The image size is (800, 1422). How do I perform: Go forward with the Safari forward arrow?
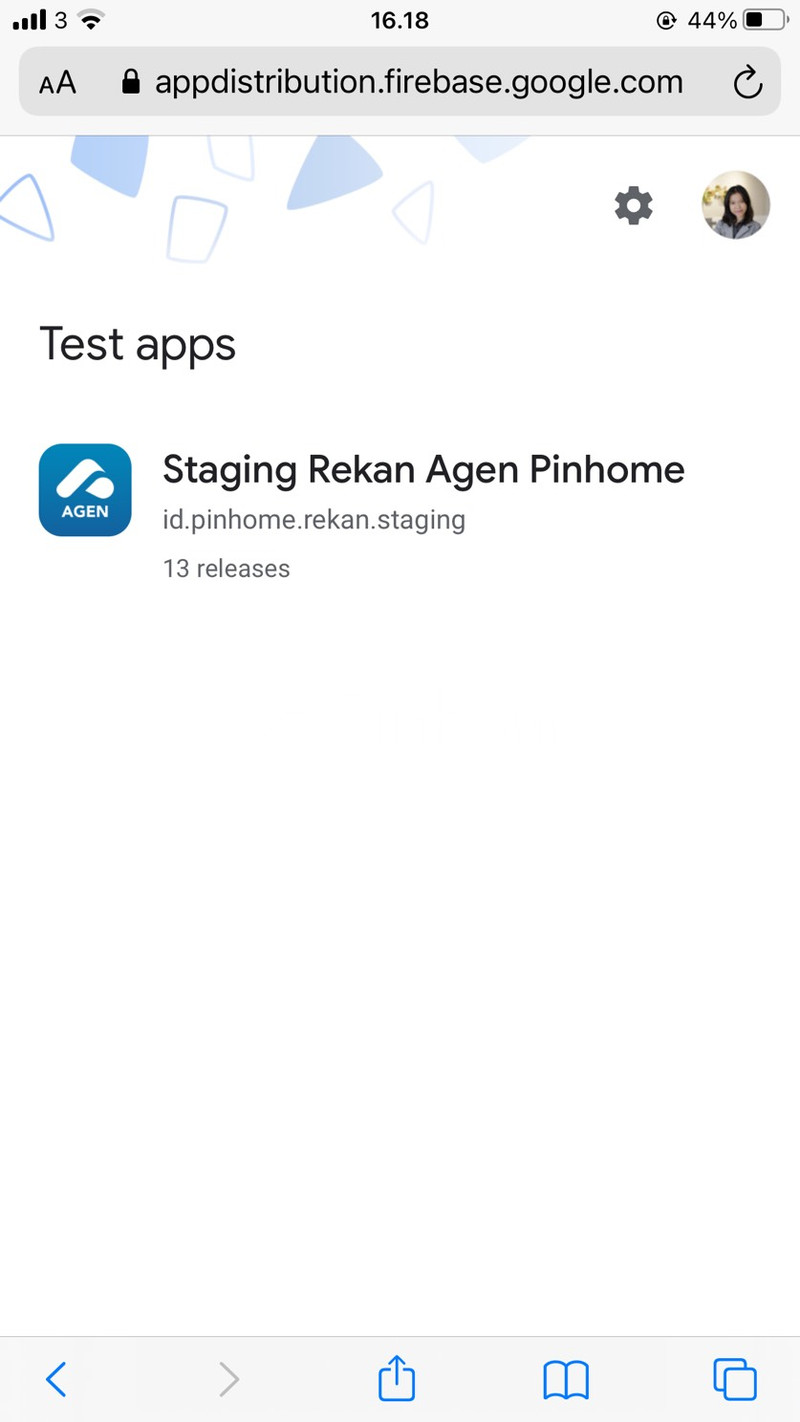point(229,1380)
